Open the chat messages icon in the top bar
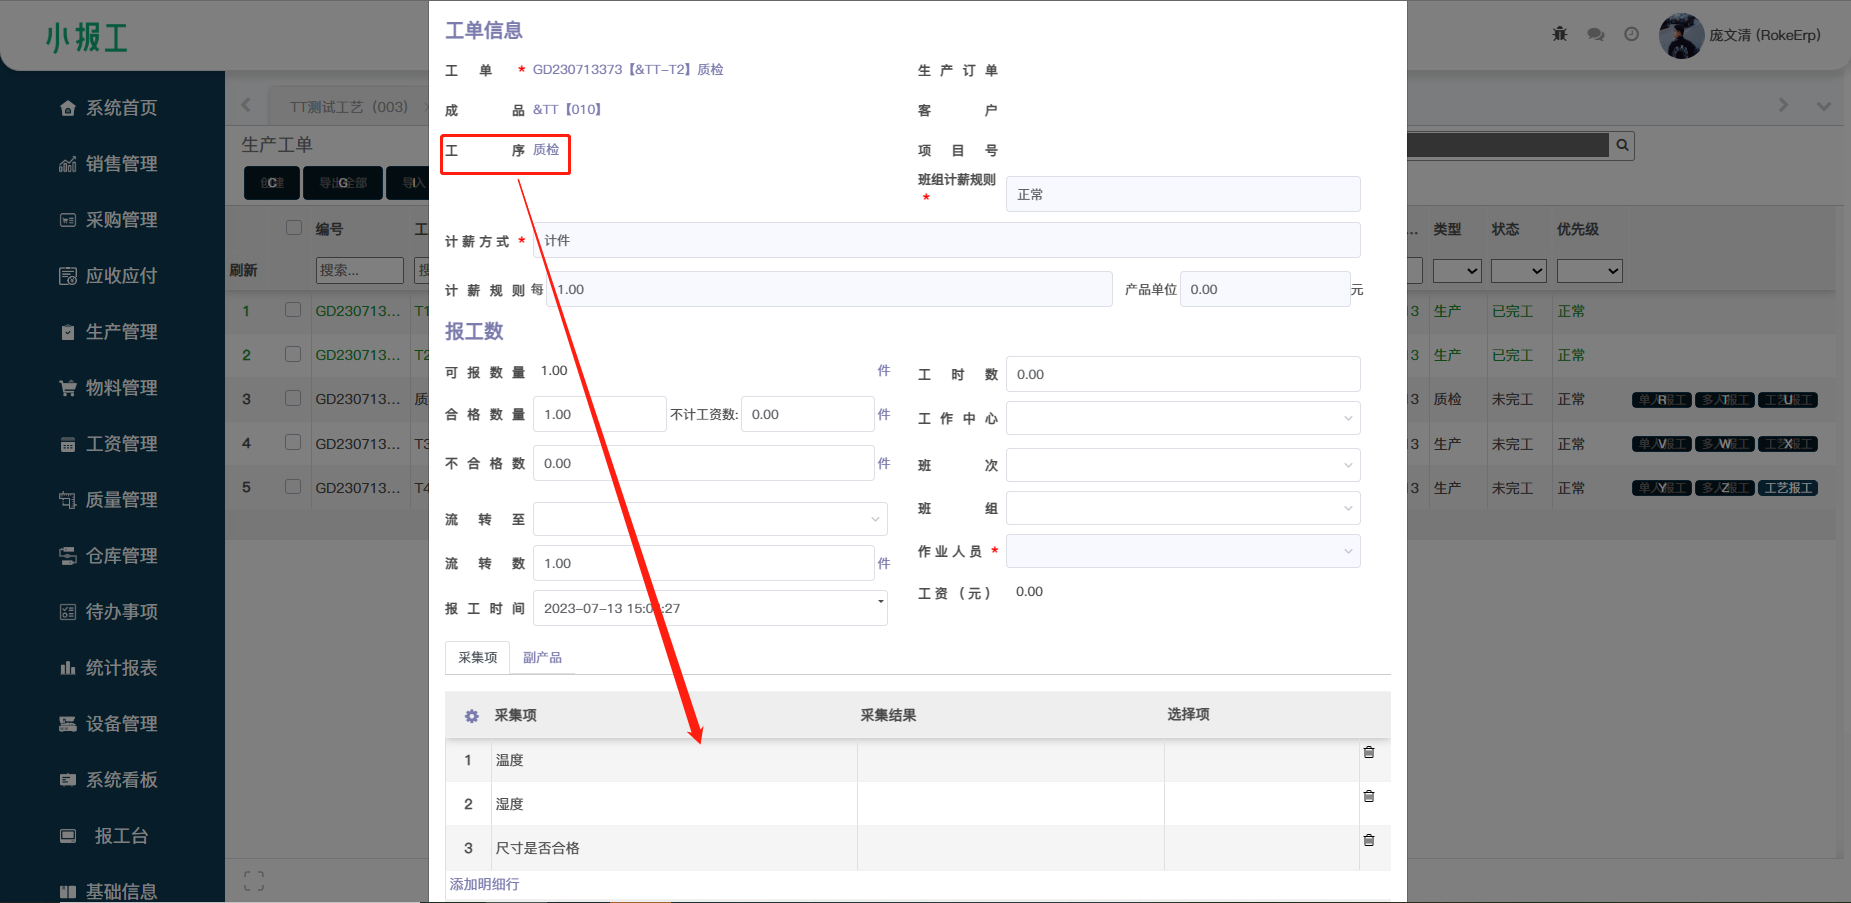 (x=1596, y=34)
